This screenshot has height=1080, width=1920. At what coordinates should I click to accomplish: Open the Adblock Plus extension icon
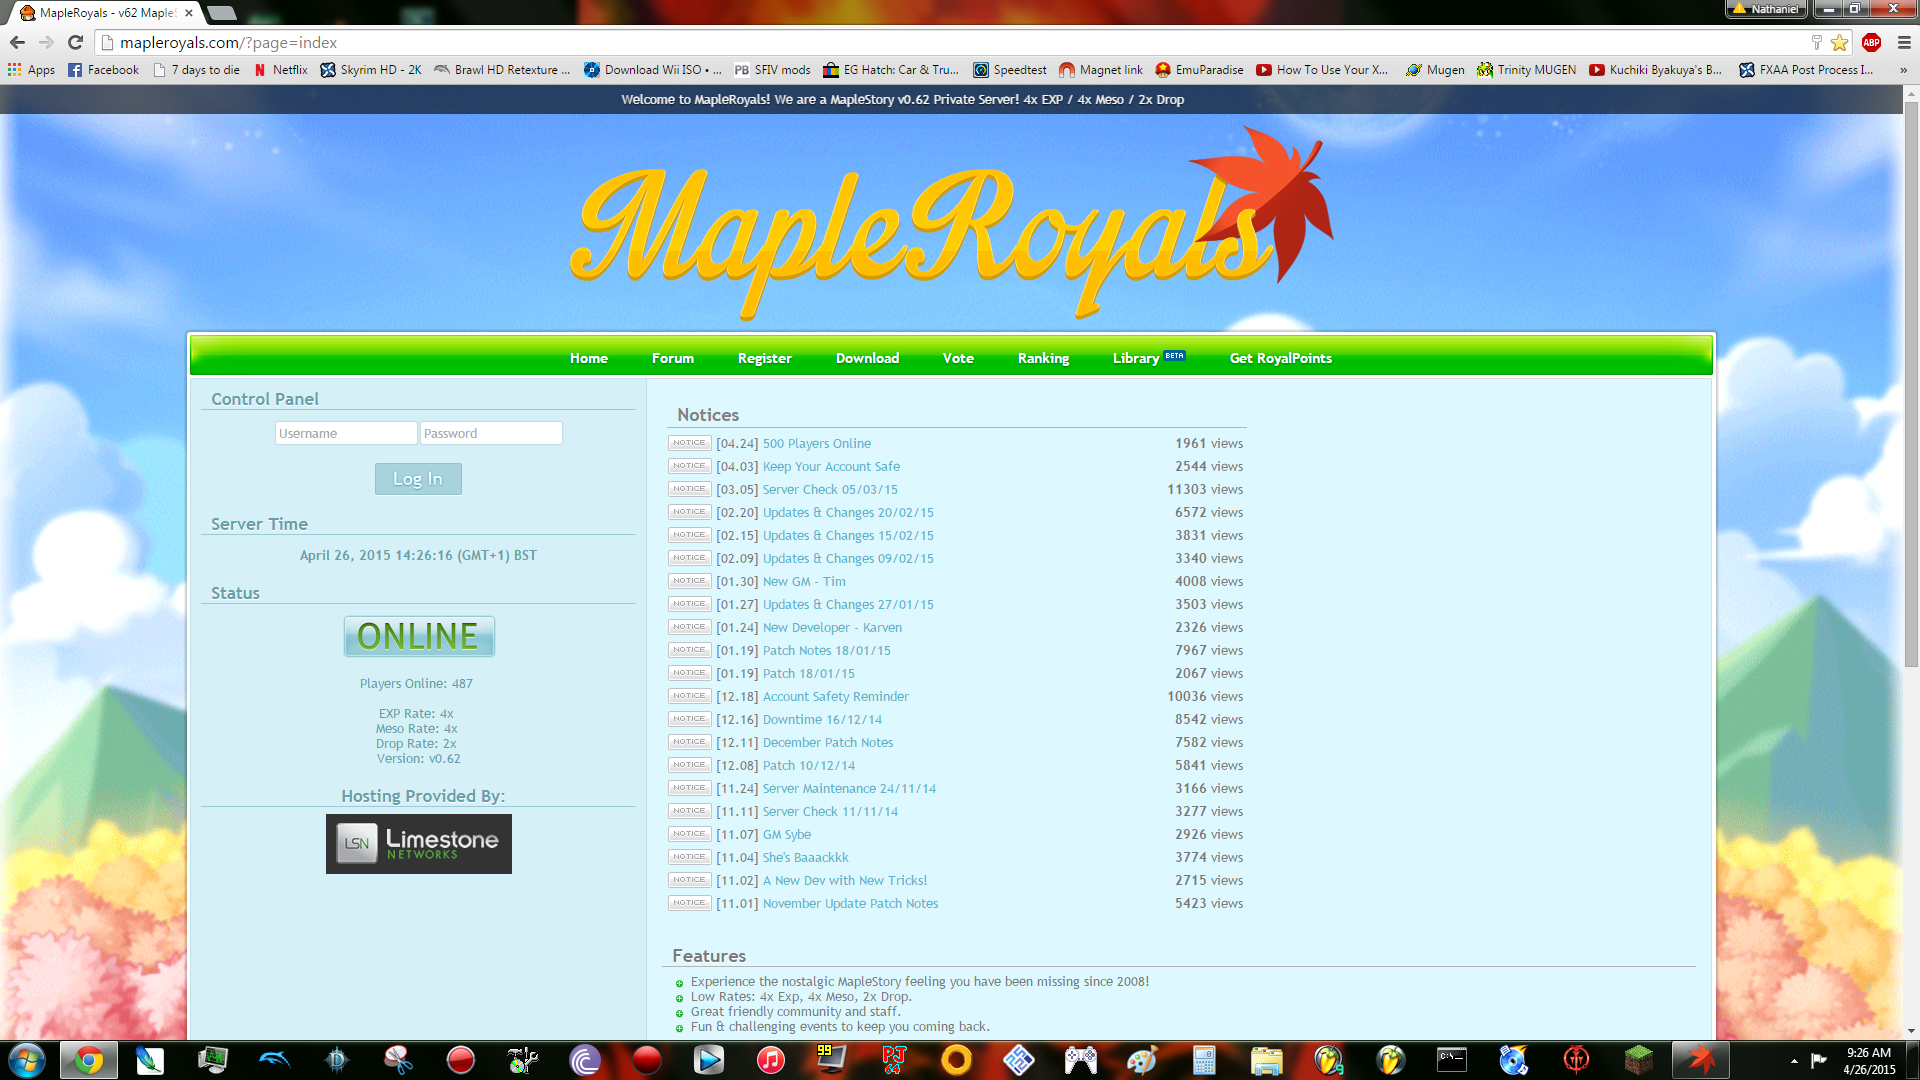(x=1871, y=42)
